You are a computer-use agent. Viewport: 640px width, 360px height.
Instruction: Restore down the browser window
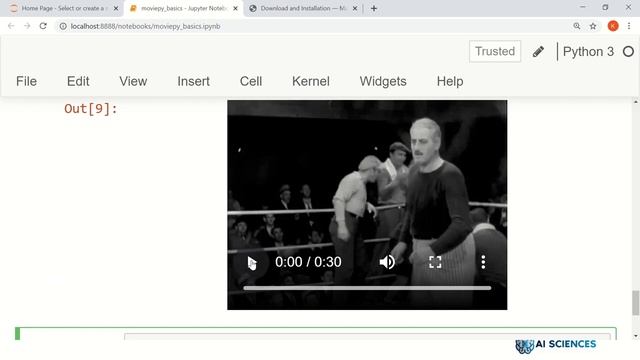click(x=605, y=7)
